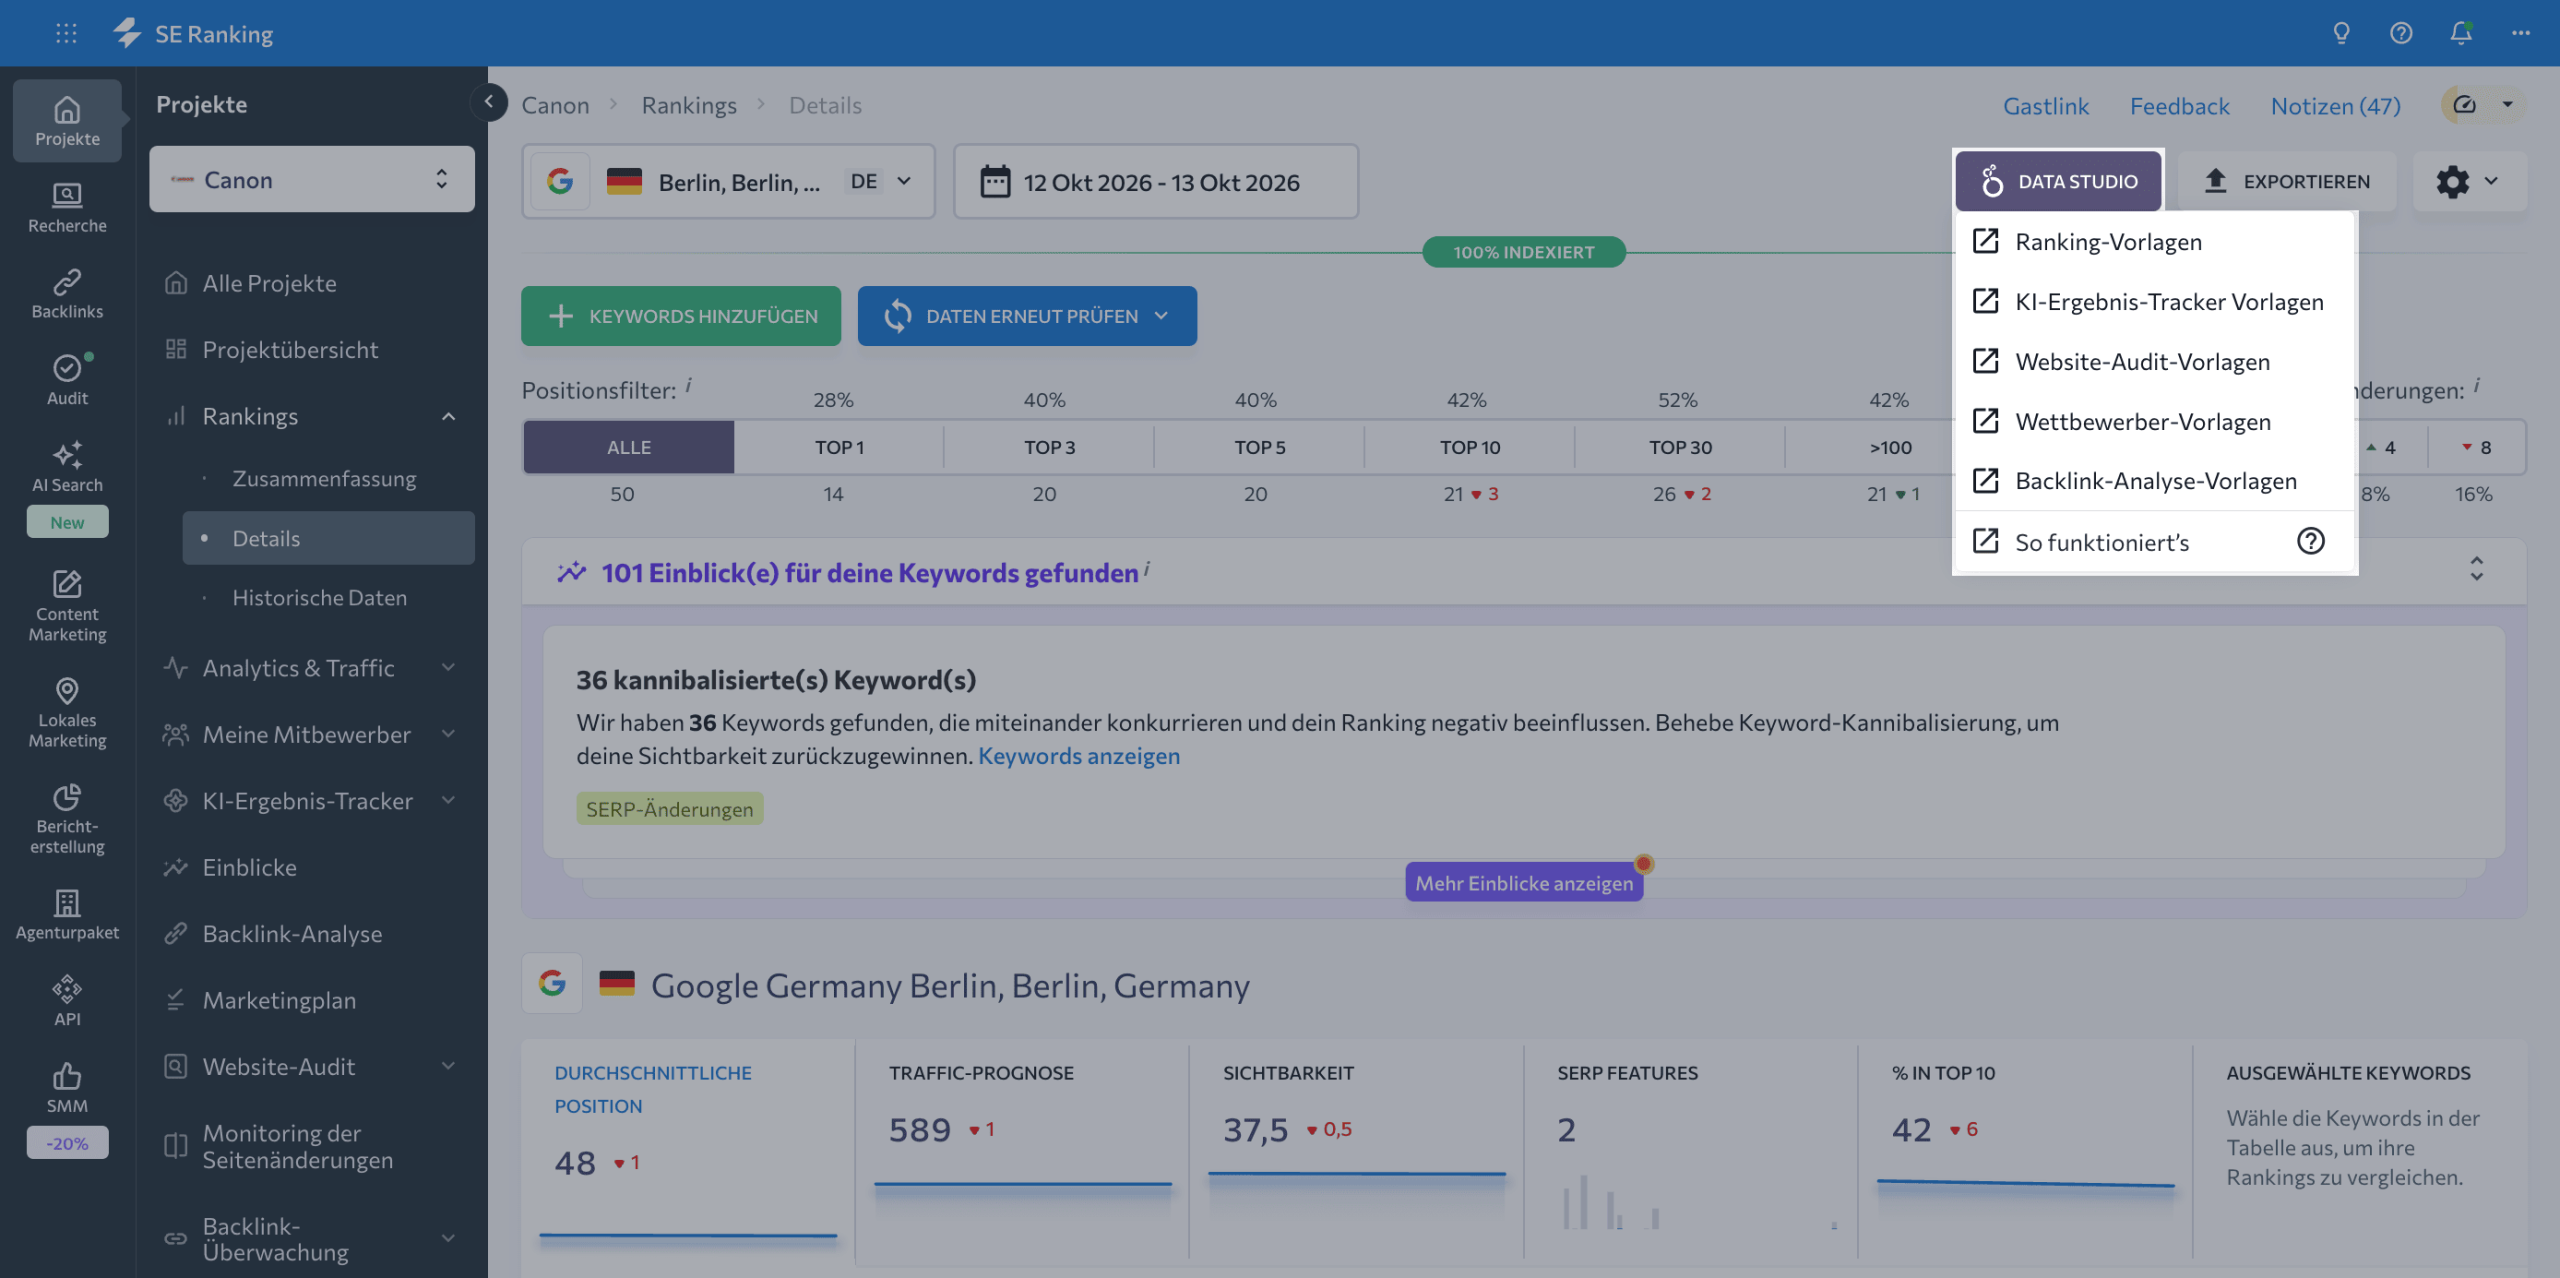Open Recherche in the left sidebar
This screenshot has height=1278, width=2560.
(67, 207)
